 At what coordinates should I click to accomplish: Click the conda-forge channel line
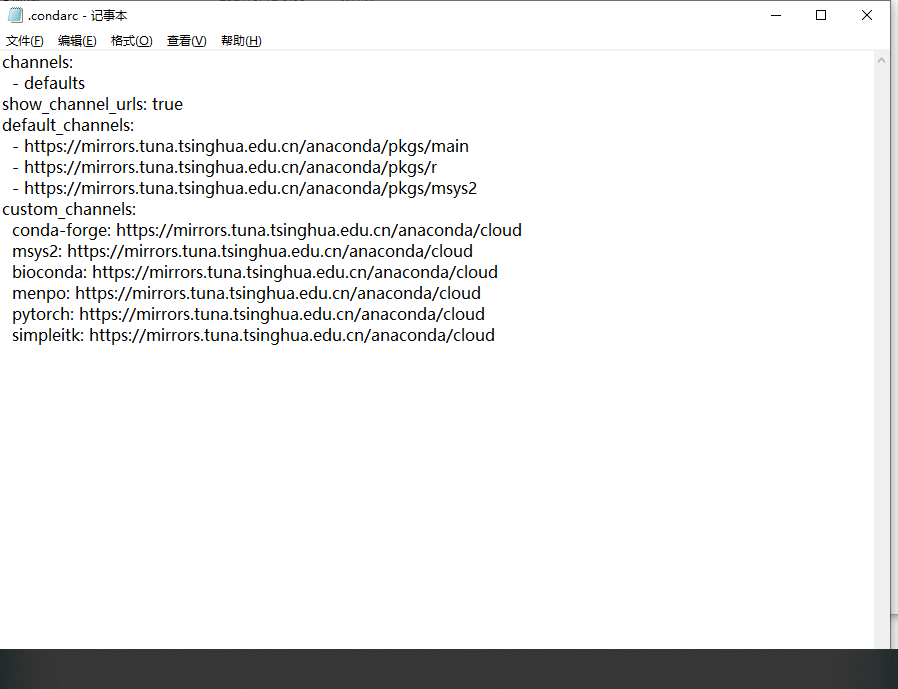[x=267, y=230]
